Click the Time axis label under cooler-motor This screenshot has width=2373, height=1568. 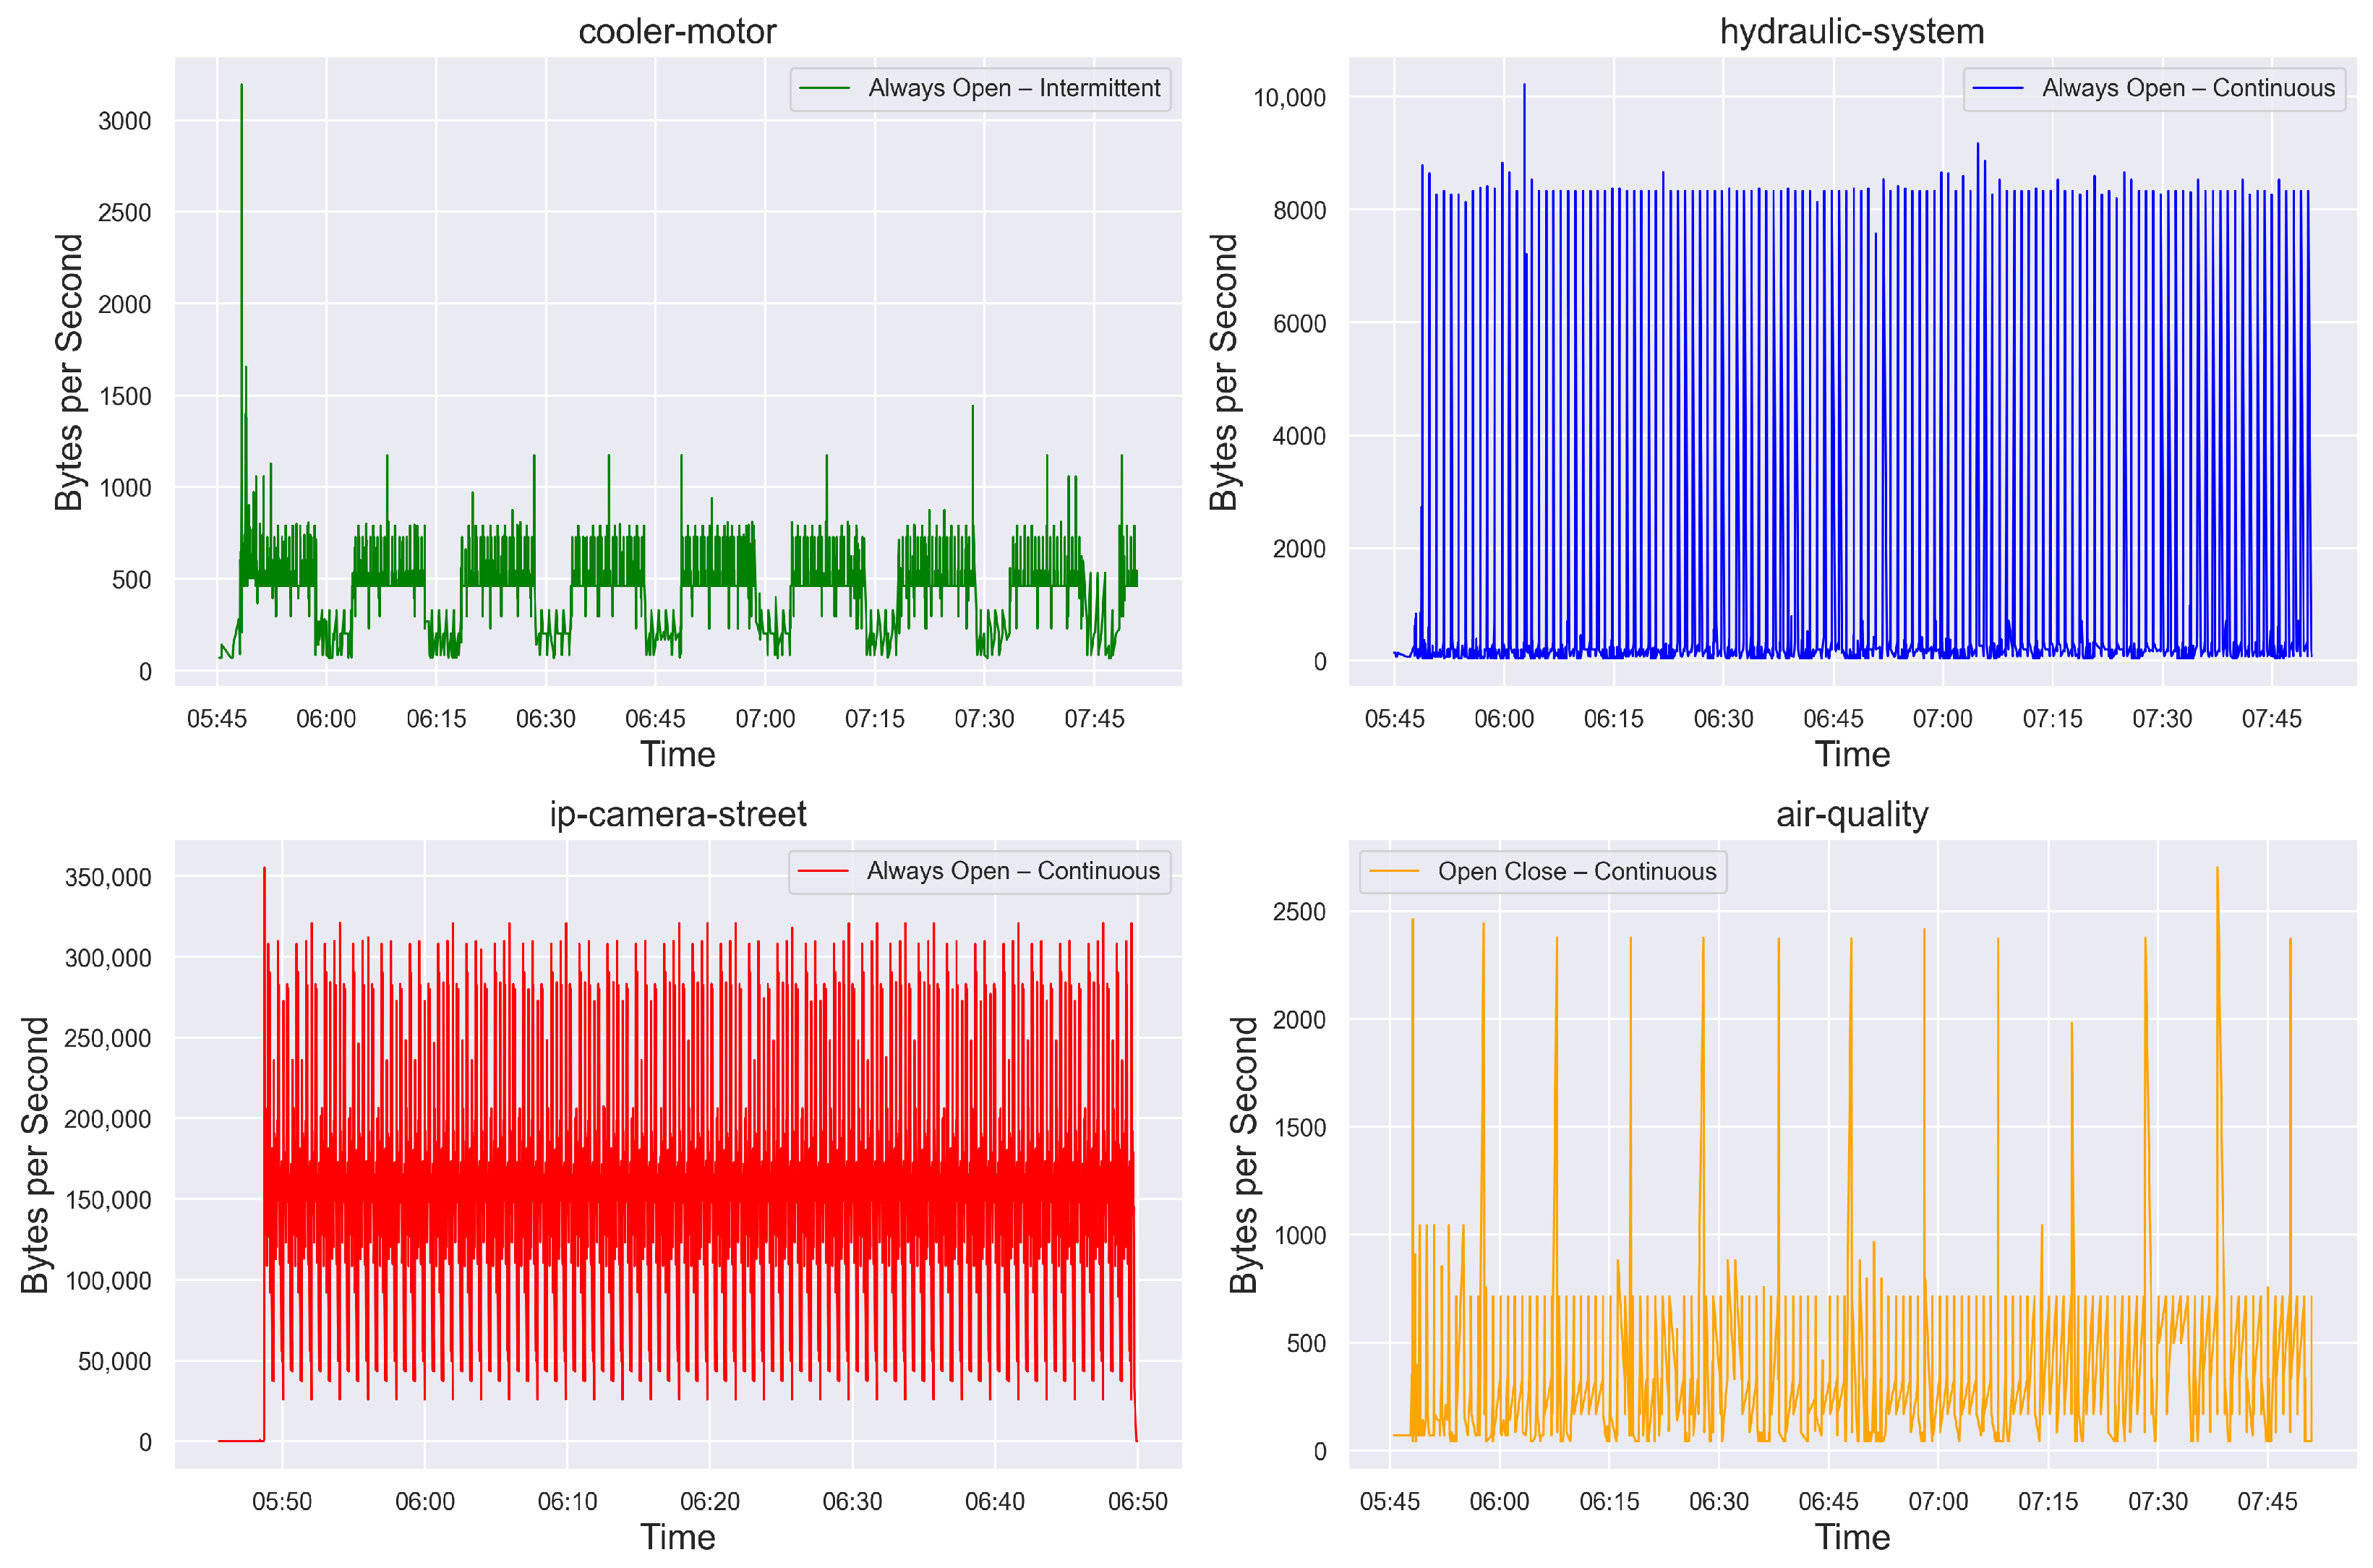(x=677, y=754)
